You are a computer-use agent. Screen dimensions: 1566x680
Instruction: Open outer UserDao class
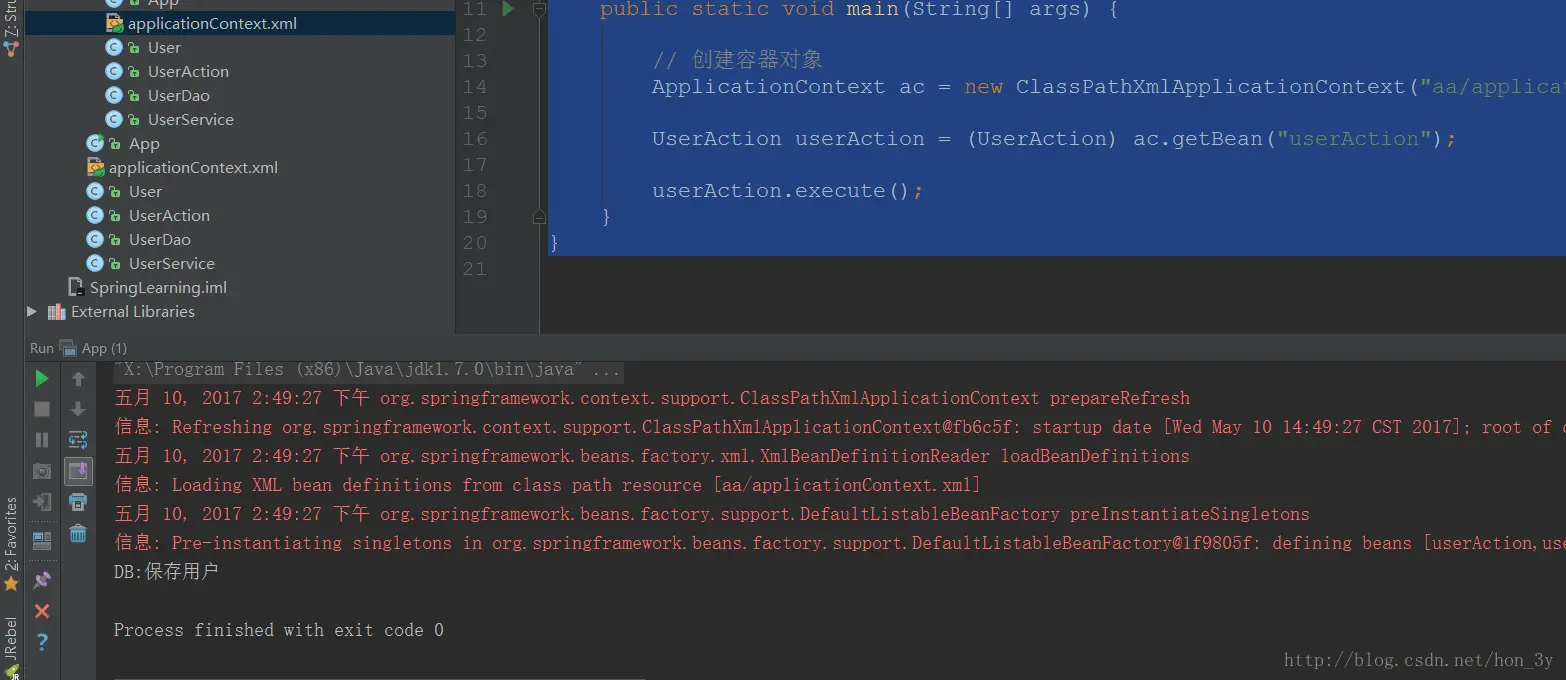pos(159,239)
